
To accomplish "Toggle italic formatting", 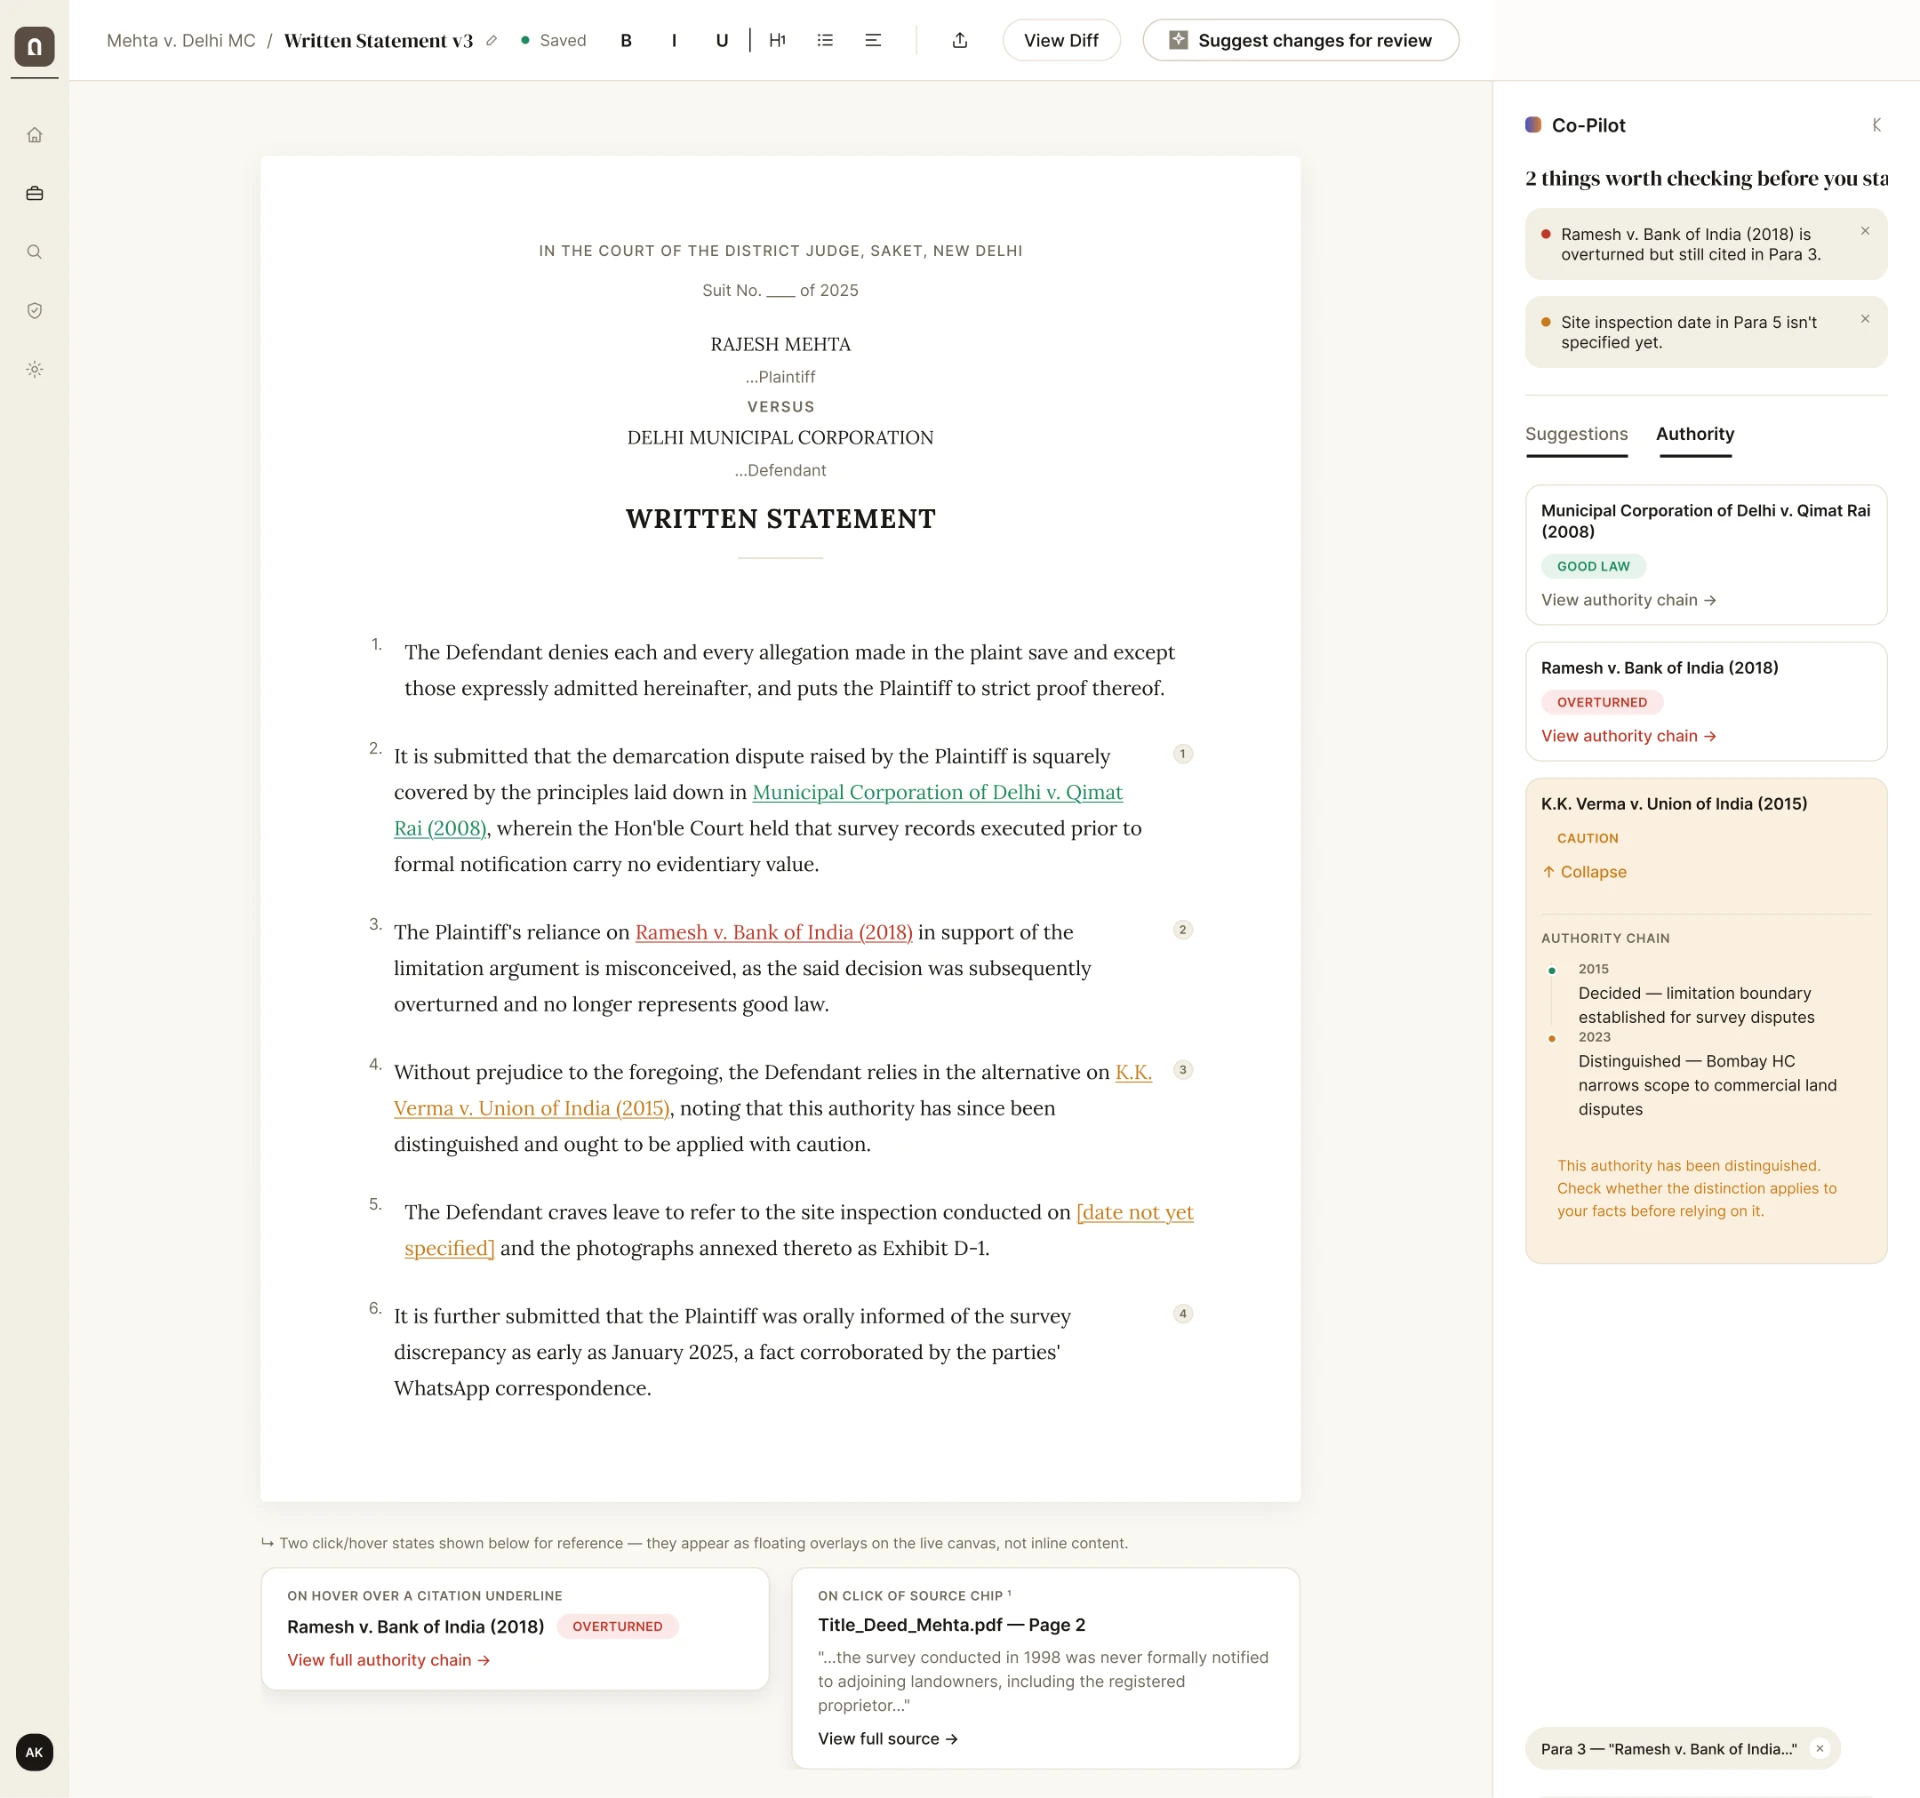I will click(x=674, y=40).
